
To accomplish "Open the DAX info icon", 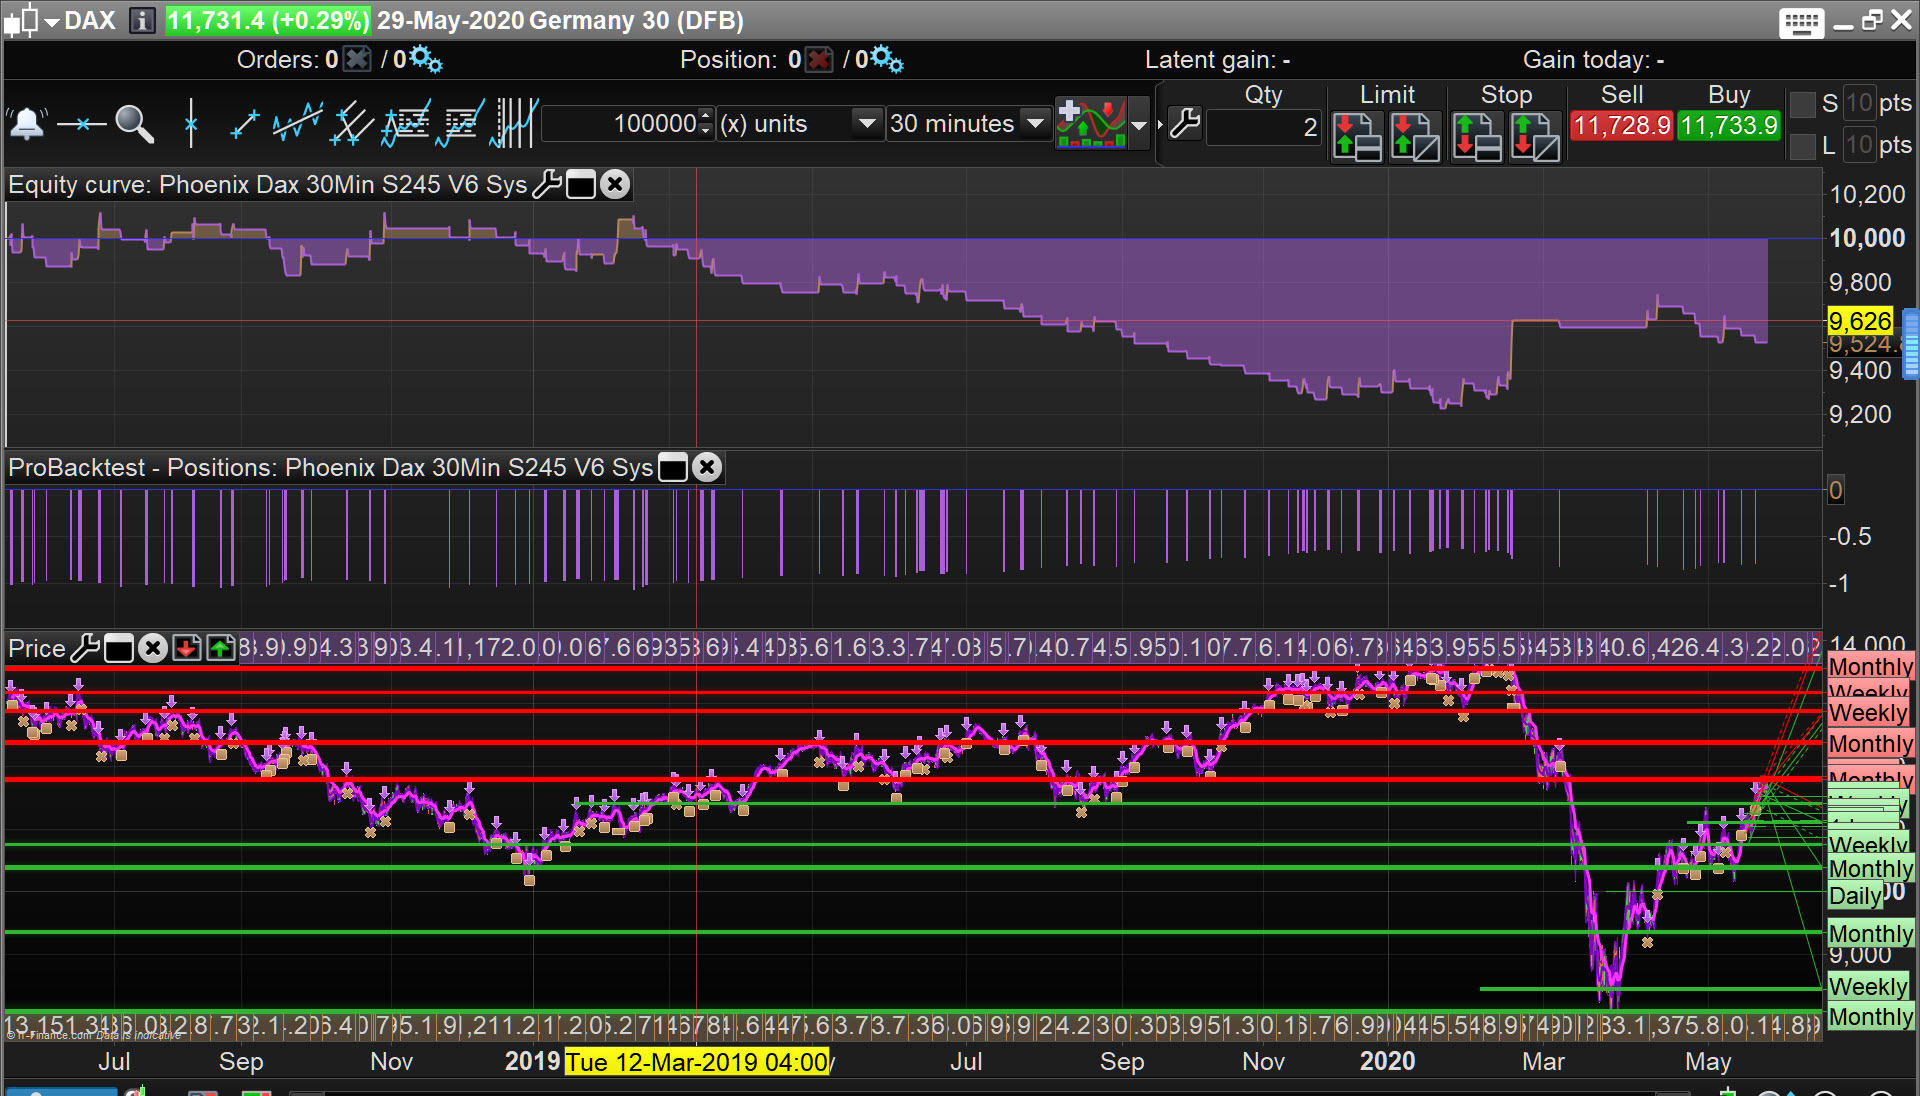I will pos(142,20).
